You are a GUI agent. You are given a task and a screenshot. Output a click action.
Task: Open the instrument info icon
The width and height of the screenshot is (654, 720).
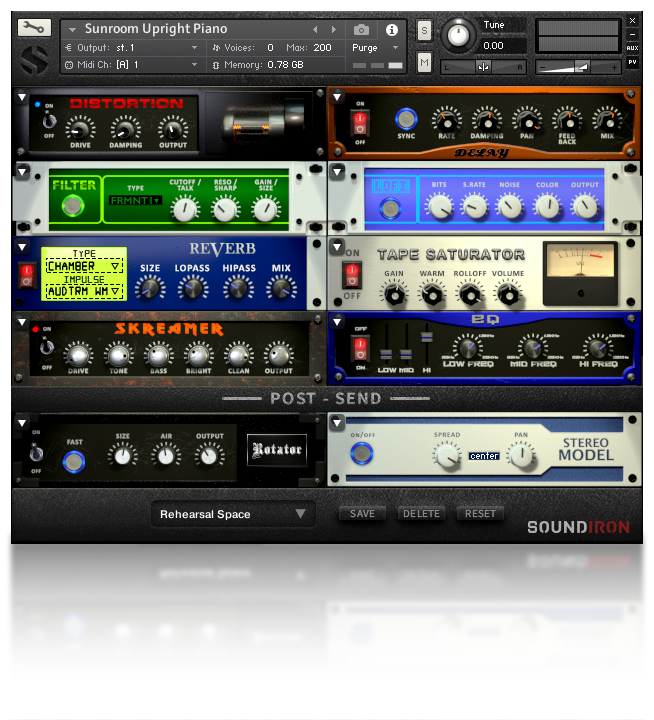point(392,30)
